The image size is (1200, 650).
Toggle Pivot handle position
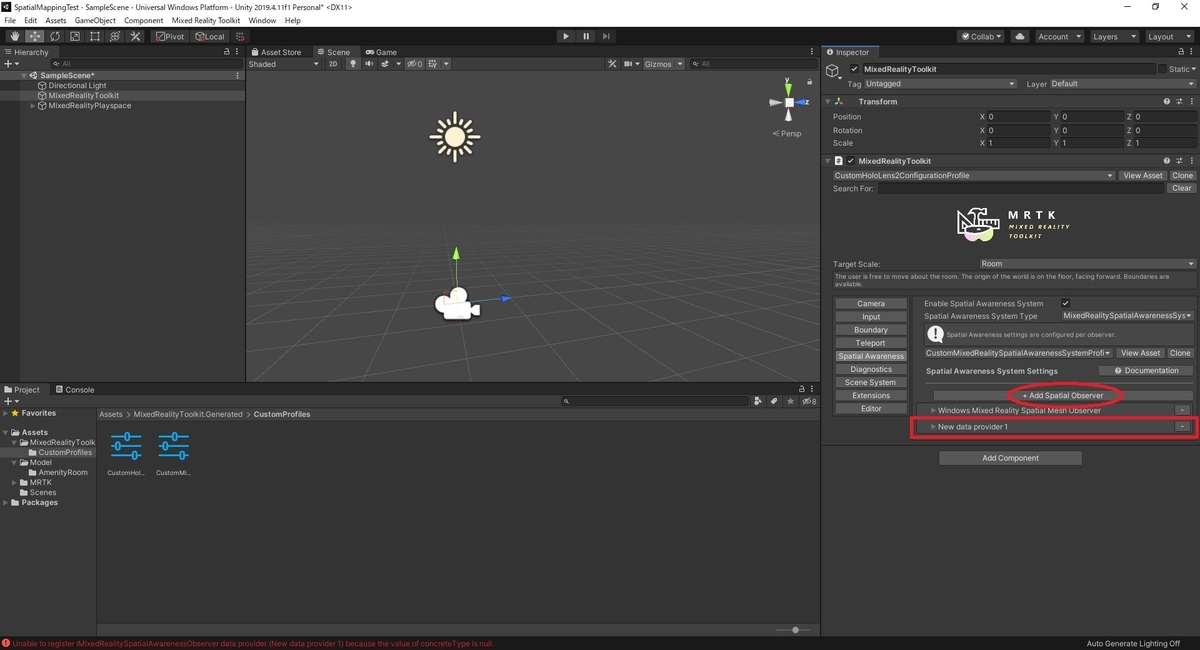coord(171,36)
